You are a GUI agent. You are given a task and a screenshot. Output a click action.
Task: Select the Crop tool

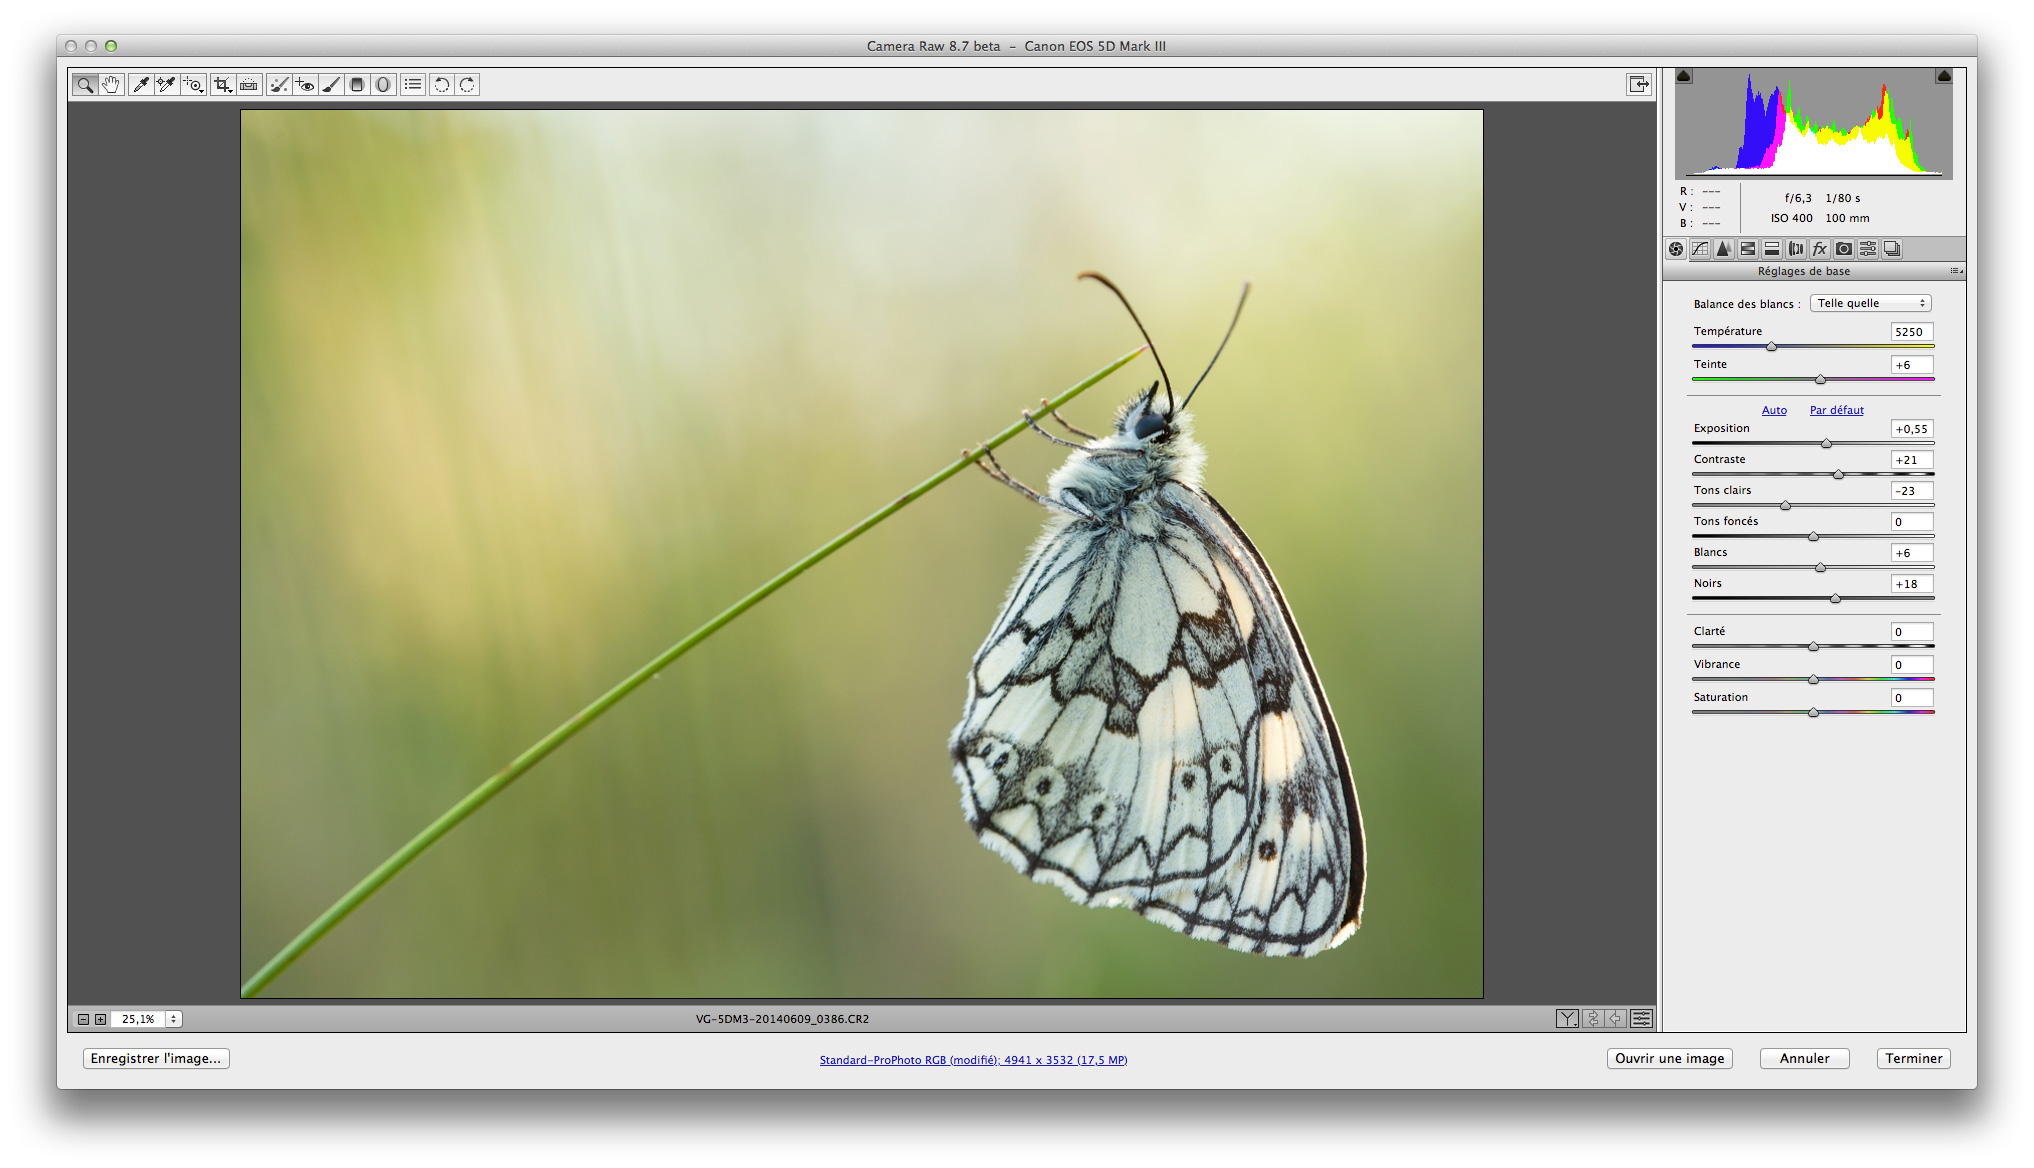(222, 85)
